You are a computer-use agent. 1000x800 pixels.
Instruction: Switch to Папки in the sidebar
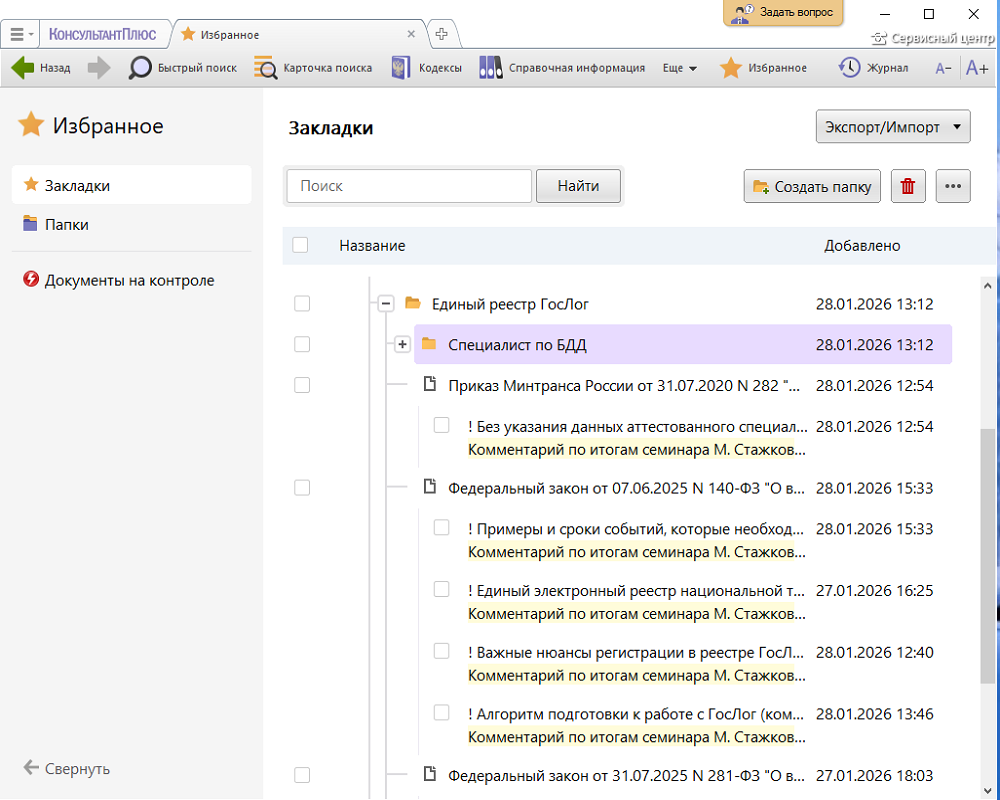(67, 225)
